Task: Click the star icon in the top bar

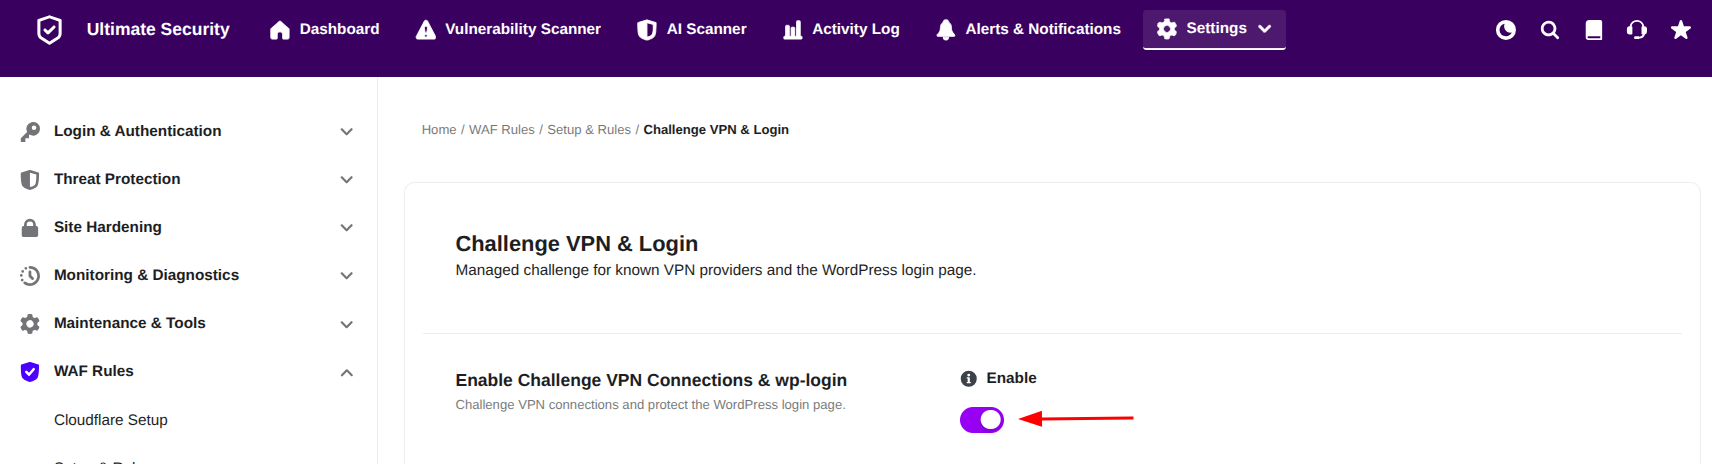Action: [1681, 30]
